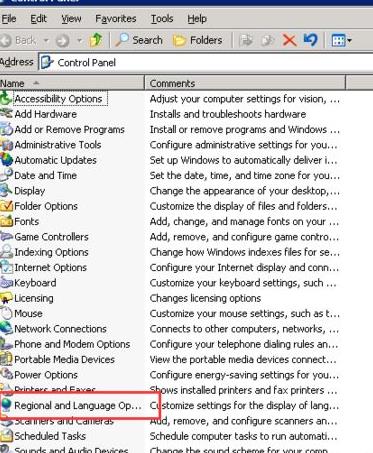Select the Phone and Modem Options icon
This screenshot has width=373, height=453.
point(6,344)
